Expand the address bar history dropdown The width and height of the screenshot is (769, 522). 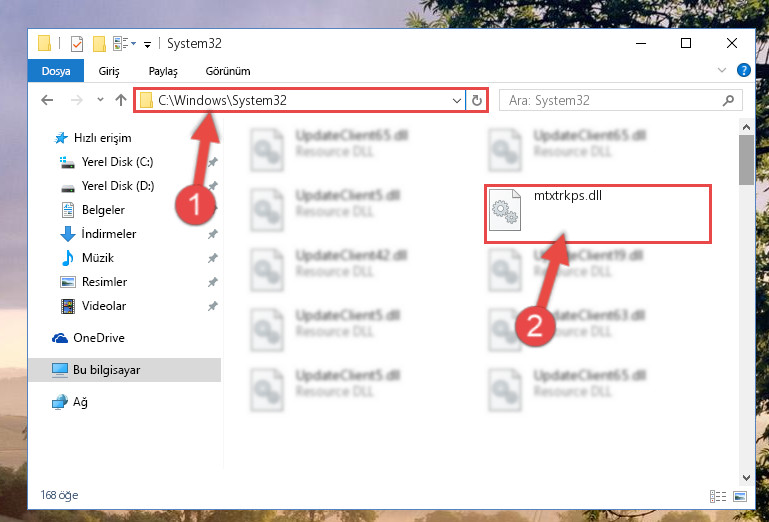tap(457, 101)
